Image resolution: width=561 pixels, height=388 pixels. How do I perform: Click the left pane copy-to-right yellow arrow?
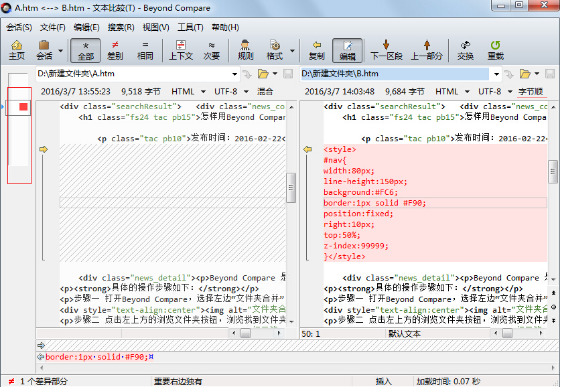43,149
